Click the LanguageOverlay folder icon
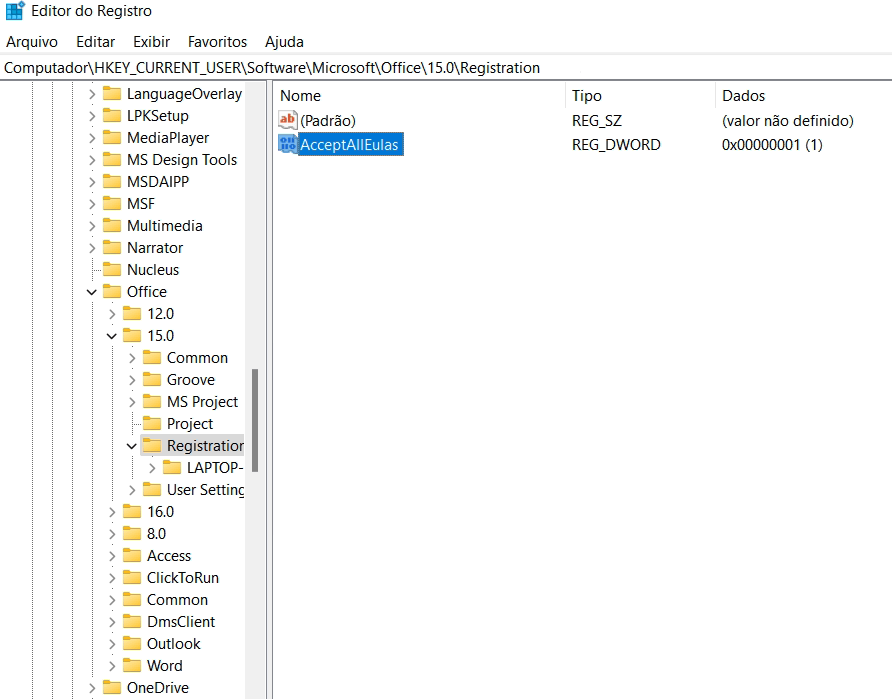The image size is (892, 699). coord(112,93)
